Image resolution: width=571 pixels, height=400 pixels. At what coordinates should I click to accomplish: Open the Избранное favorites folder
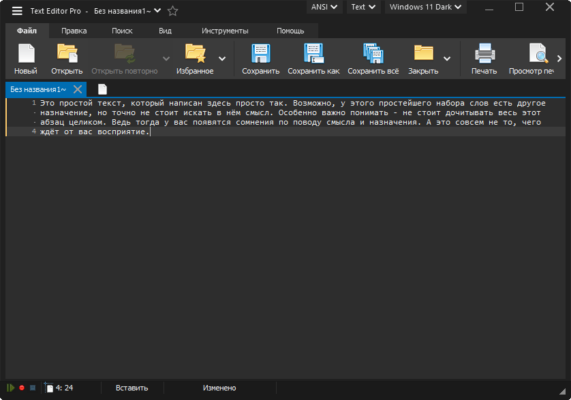pyautogui.click(x=195, y=59)
